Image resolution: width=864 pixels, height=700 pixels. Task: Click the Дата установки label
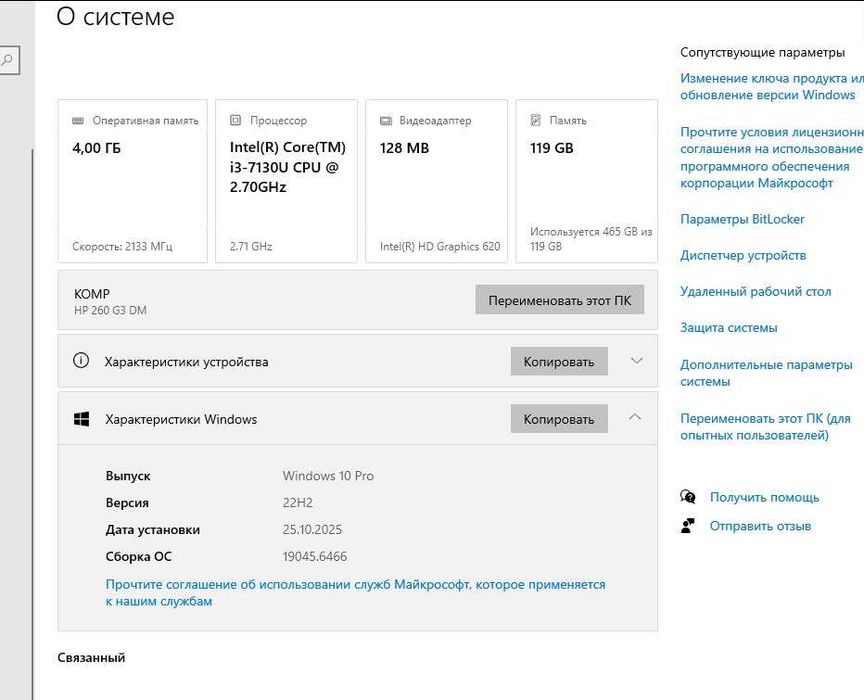tap(153, 530)
